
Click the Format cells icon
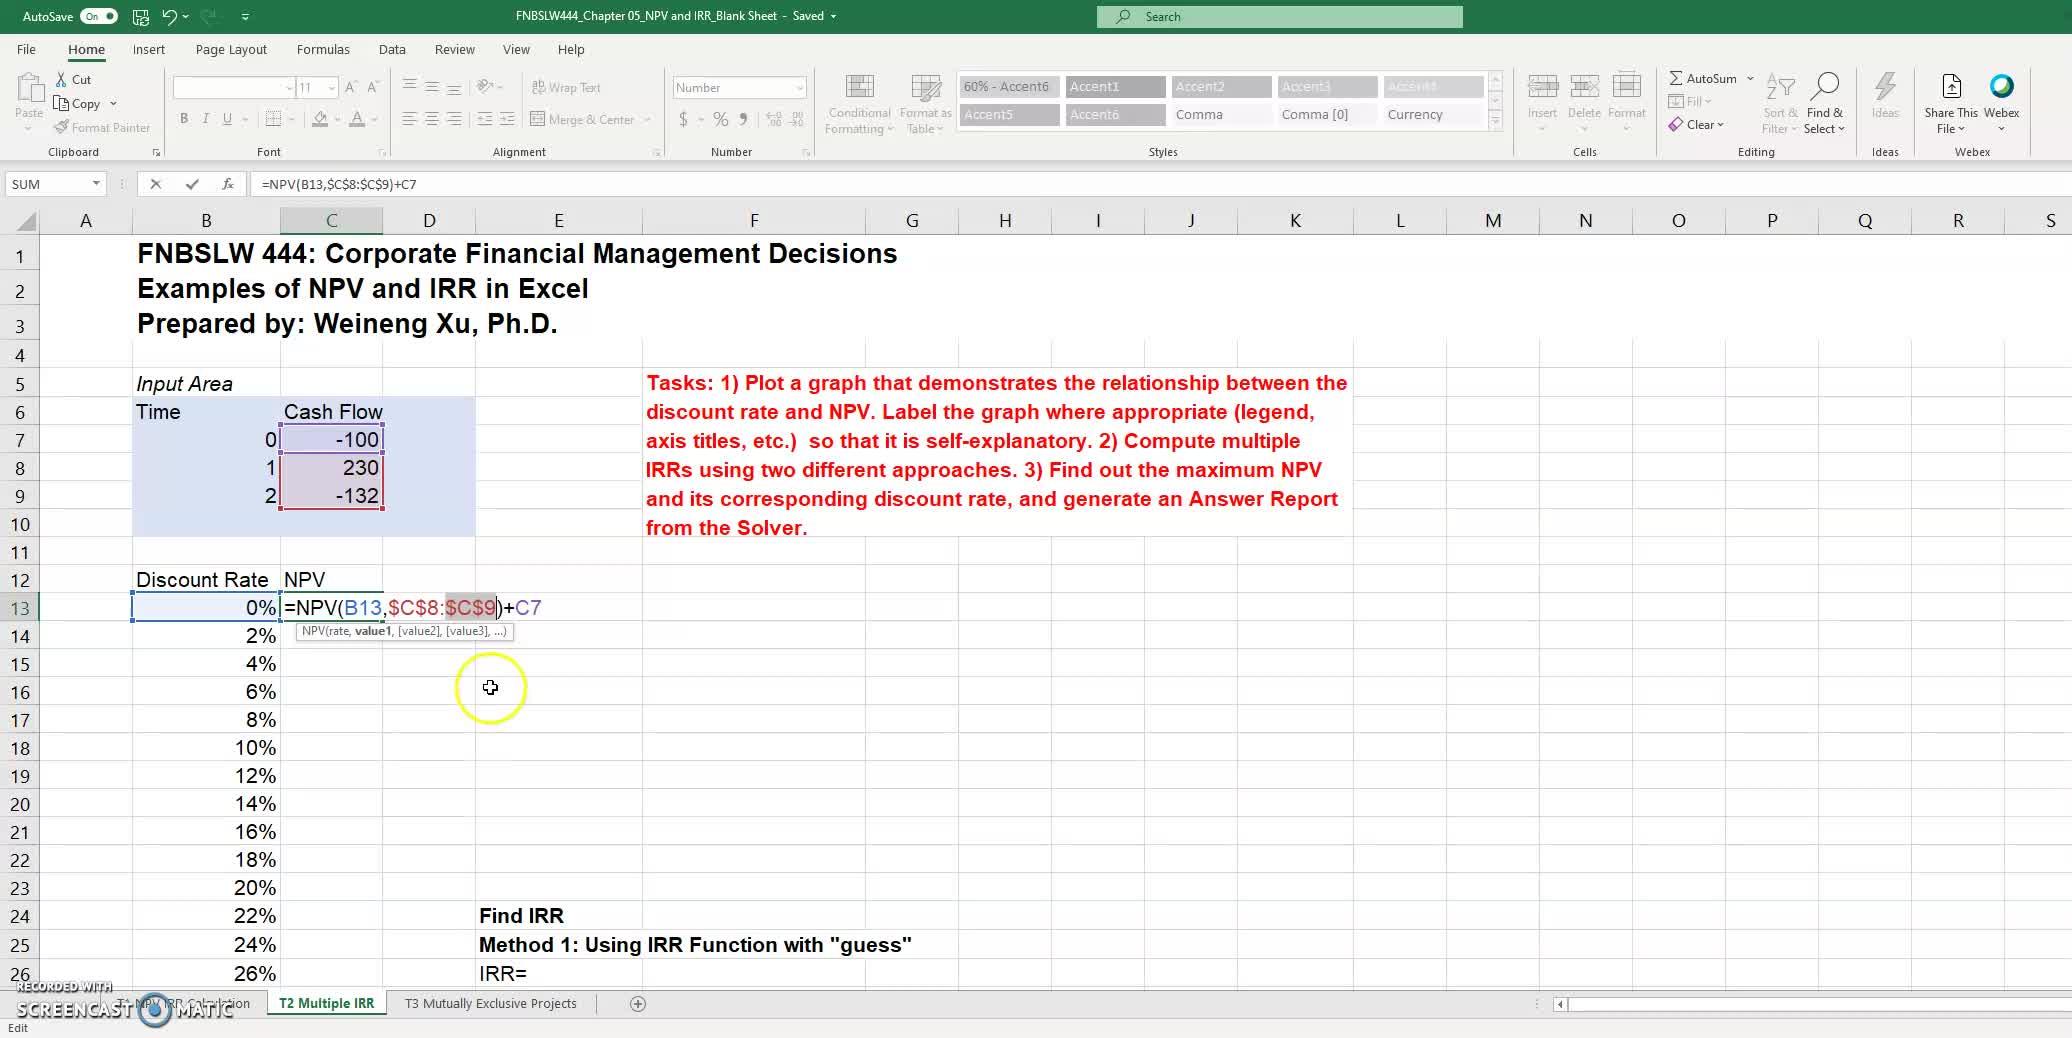click(1626, 88)
